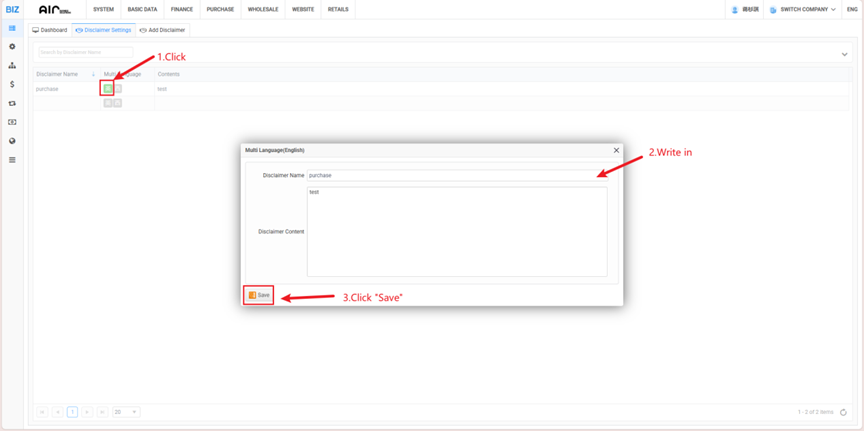Sort by Disclaimer Name column header
Screen dimensions: 864x431
(57, 74)
